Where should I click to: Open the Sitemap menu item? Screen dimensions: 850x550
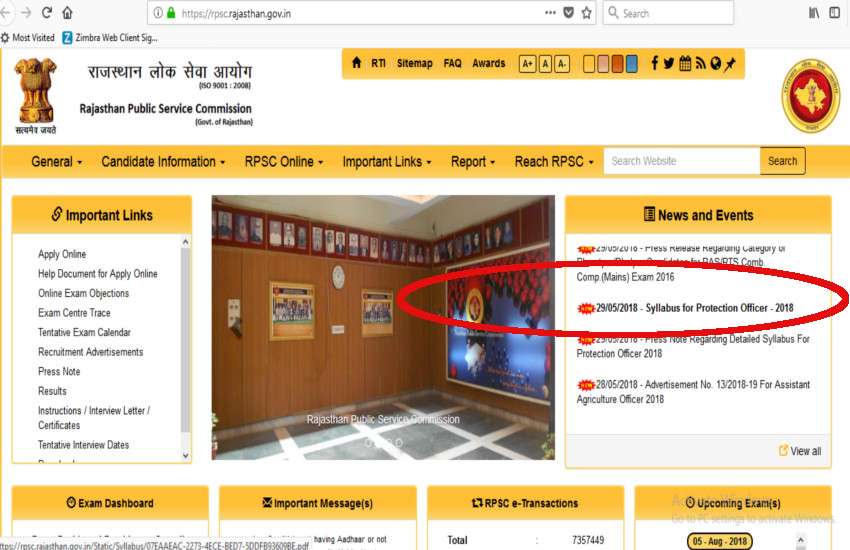pyautogui.click(x=414, y=63)
